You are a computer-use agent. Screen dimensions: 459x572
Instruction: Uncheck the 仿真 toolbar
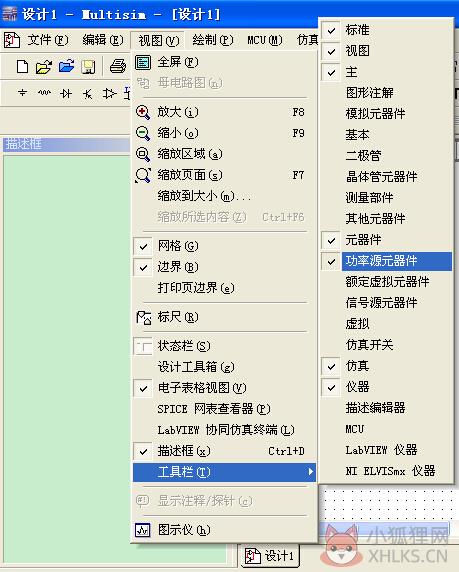click(x=386, y=366)
